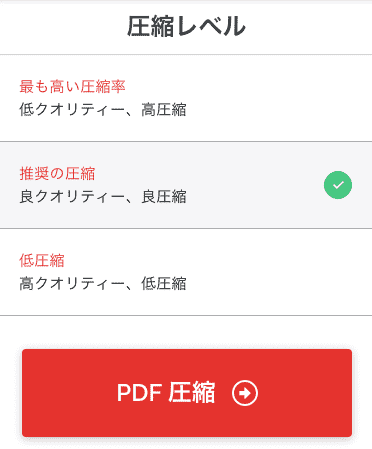
Task: Select the 低圧縮 option
Action: point(186,272)
